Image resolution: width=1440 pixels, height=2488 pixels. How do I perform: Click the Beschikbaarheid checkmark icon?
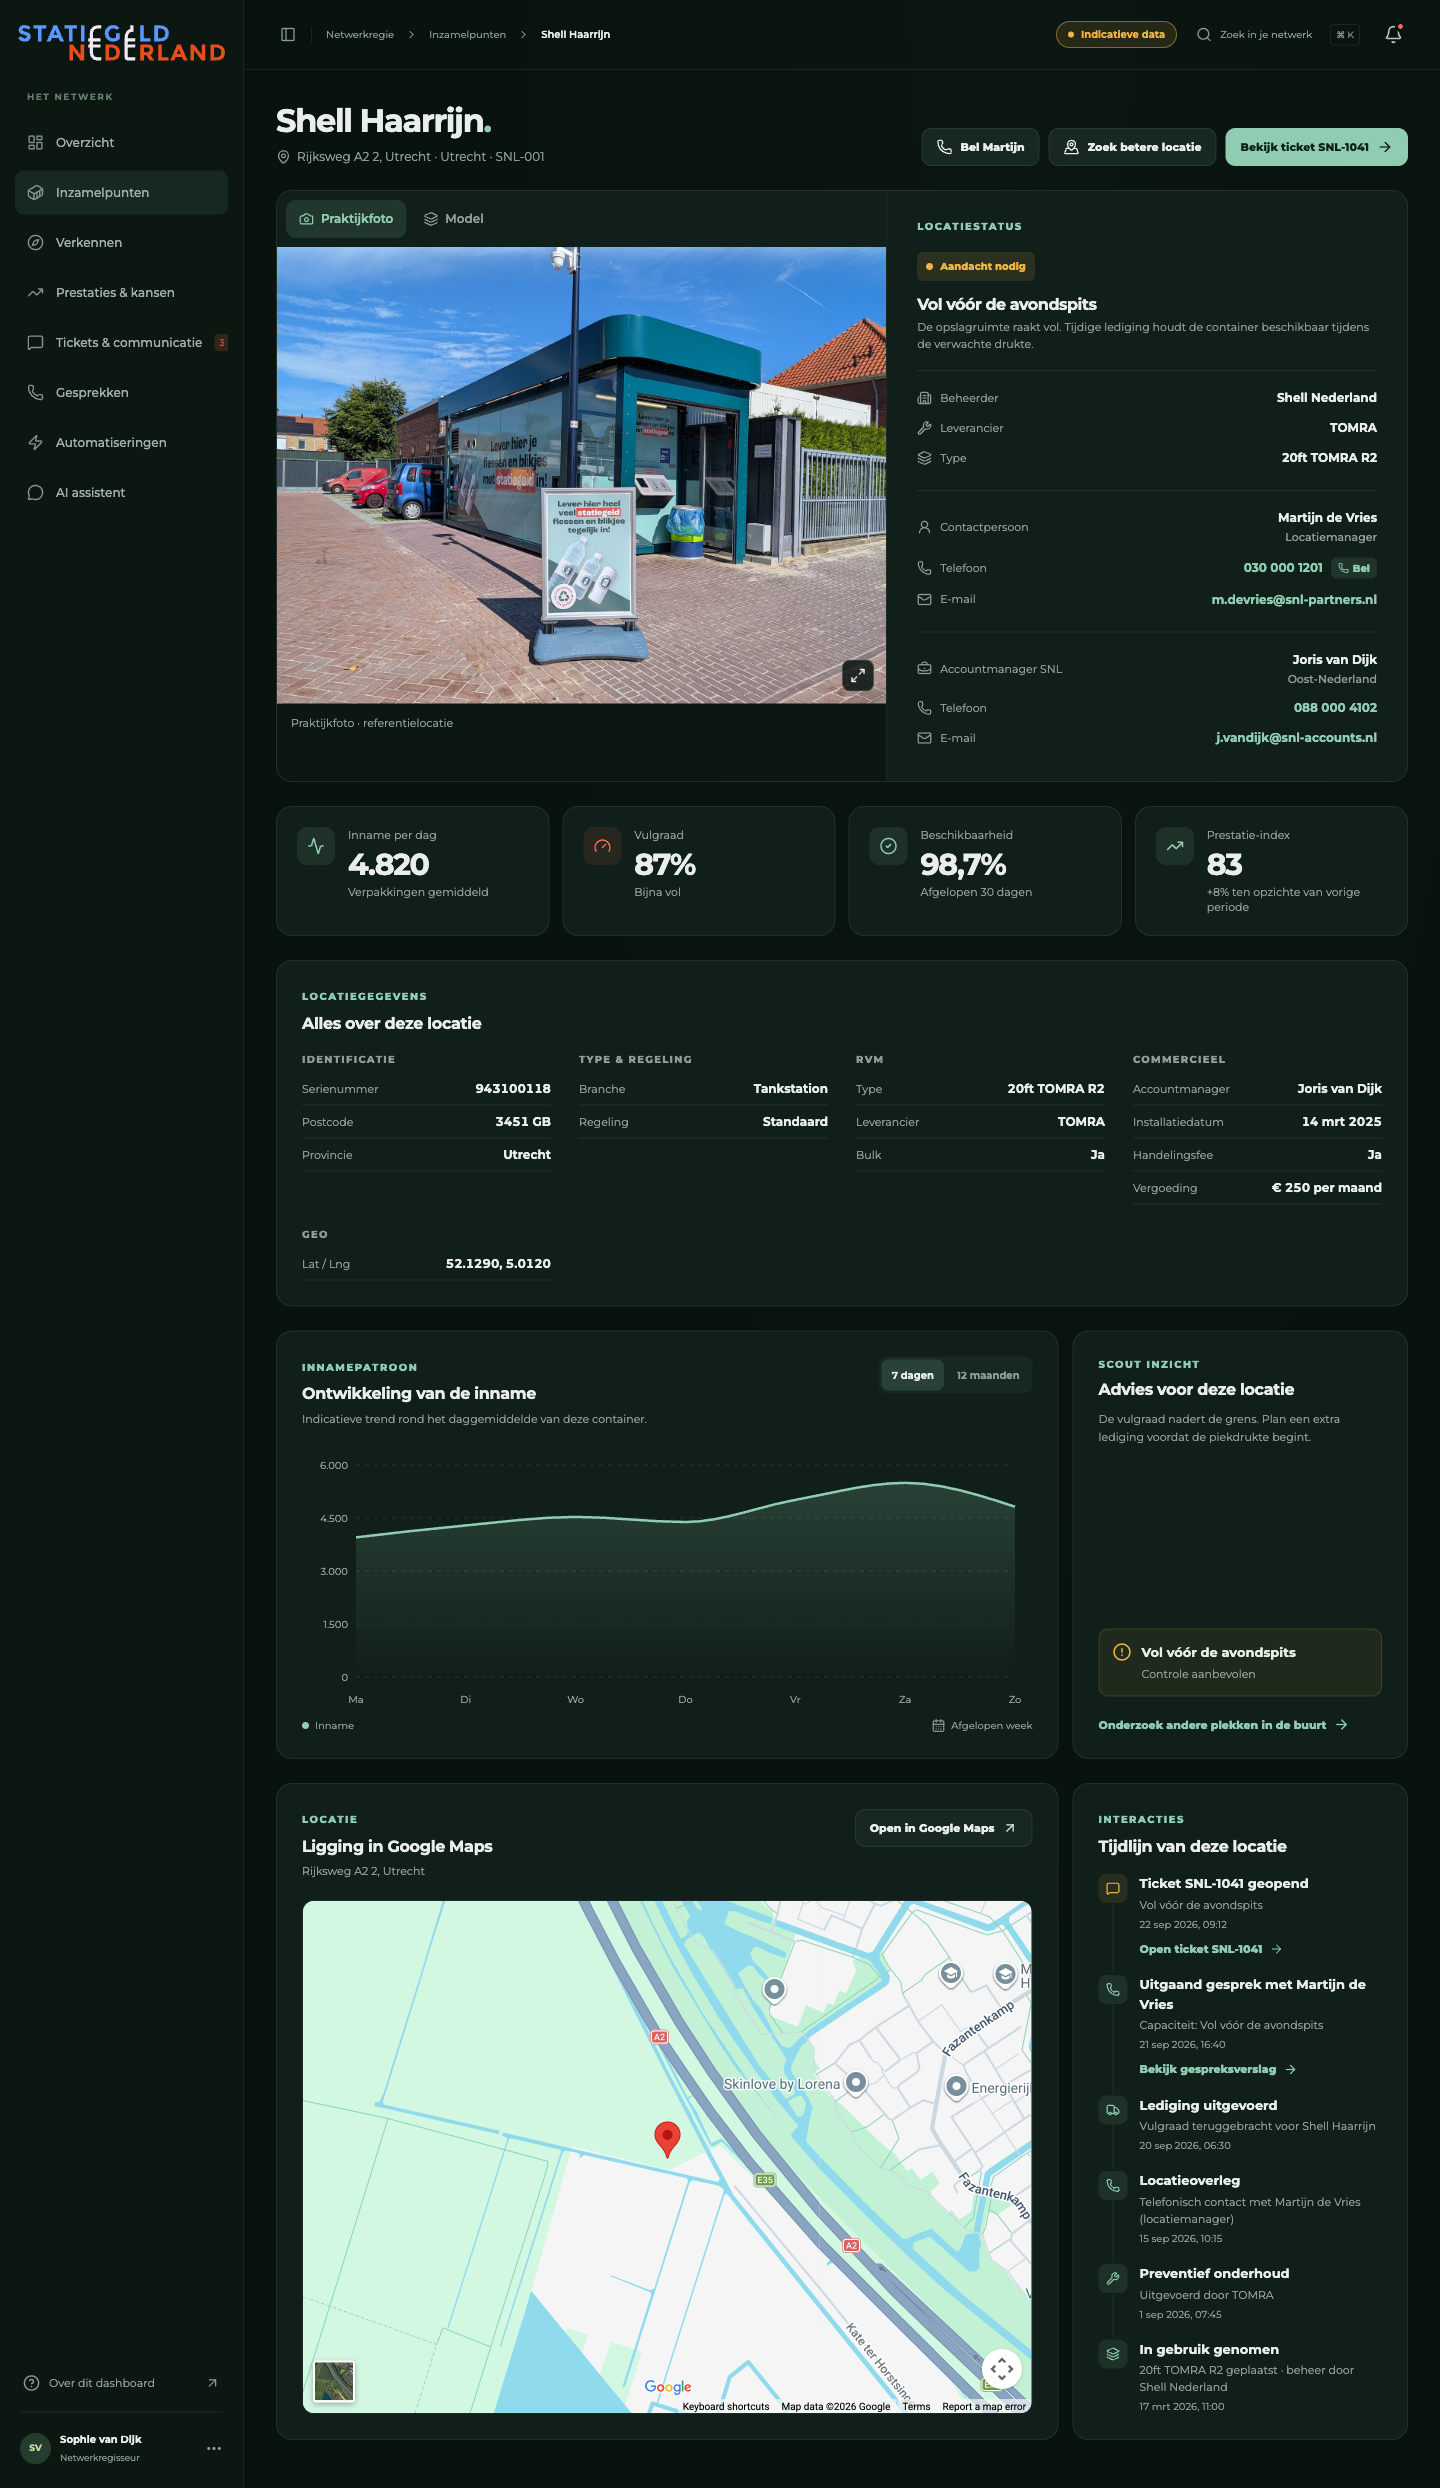[x=888, y=846]
